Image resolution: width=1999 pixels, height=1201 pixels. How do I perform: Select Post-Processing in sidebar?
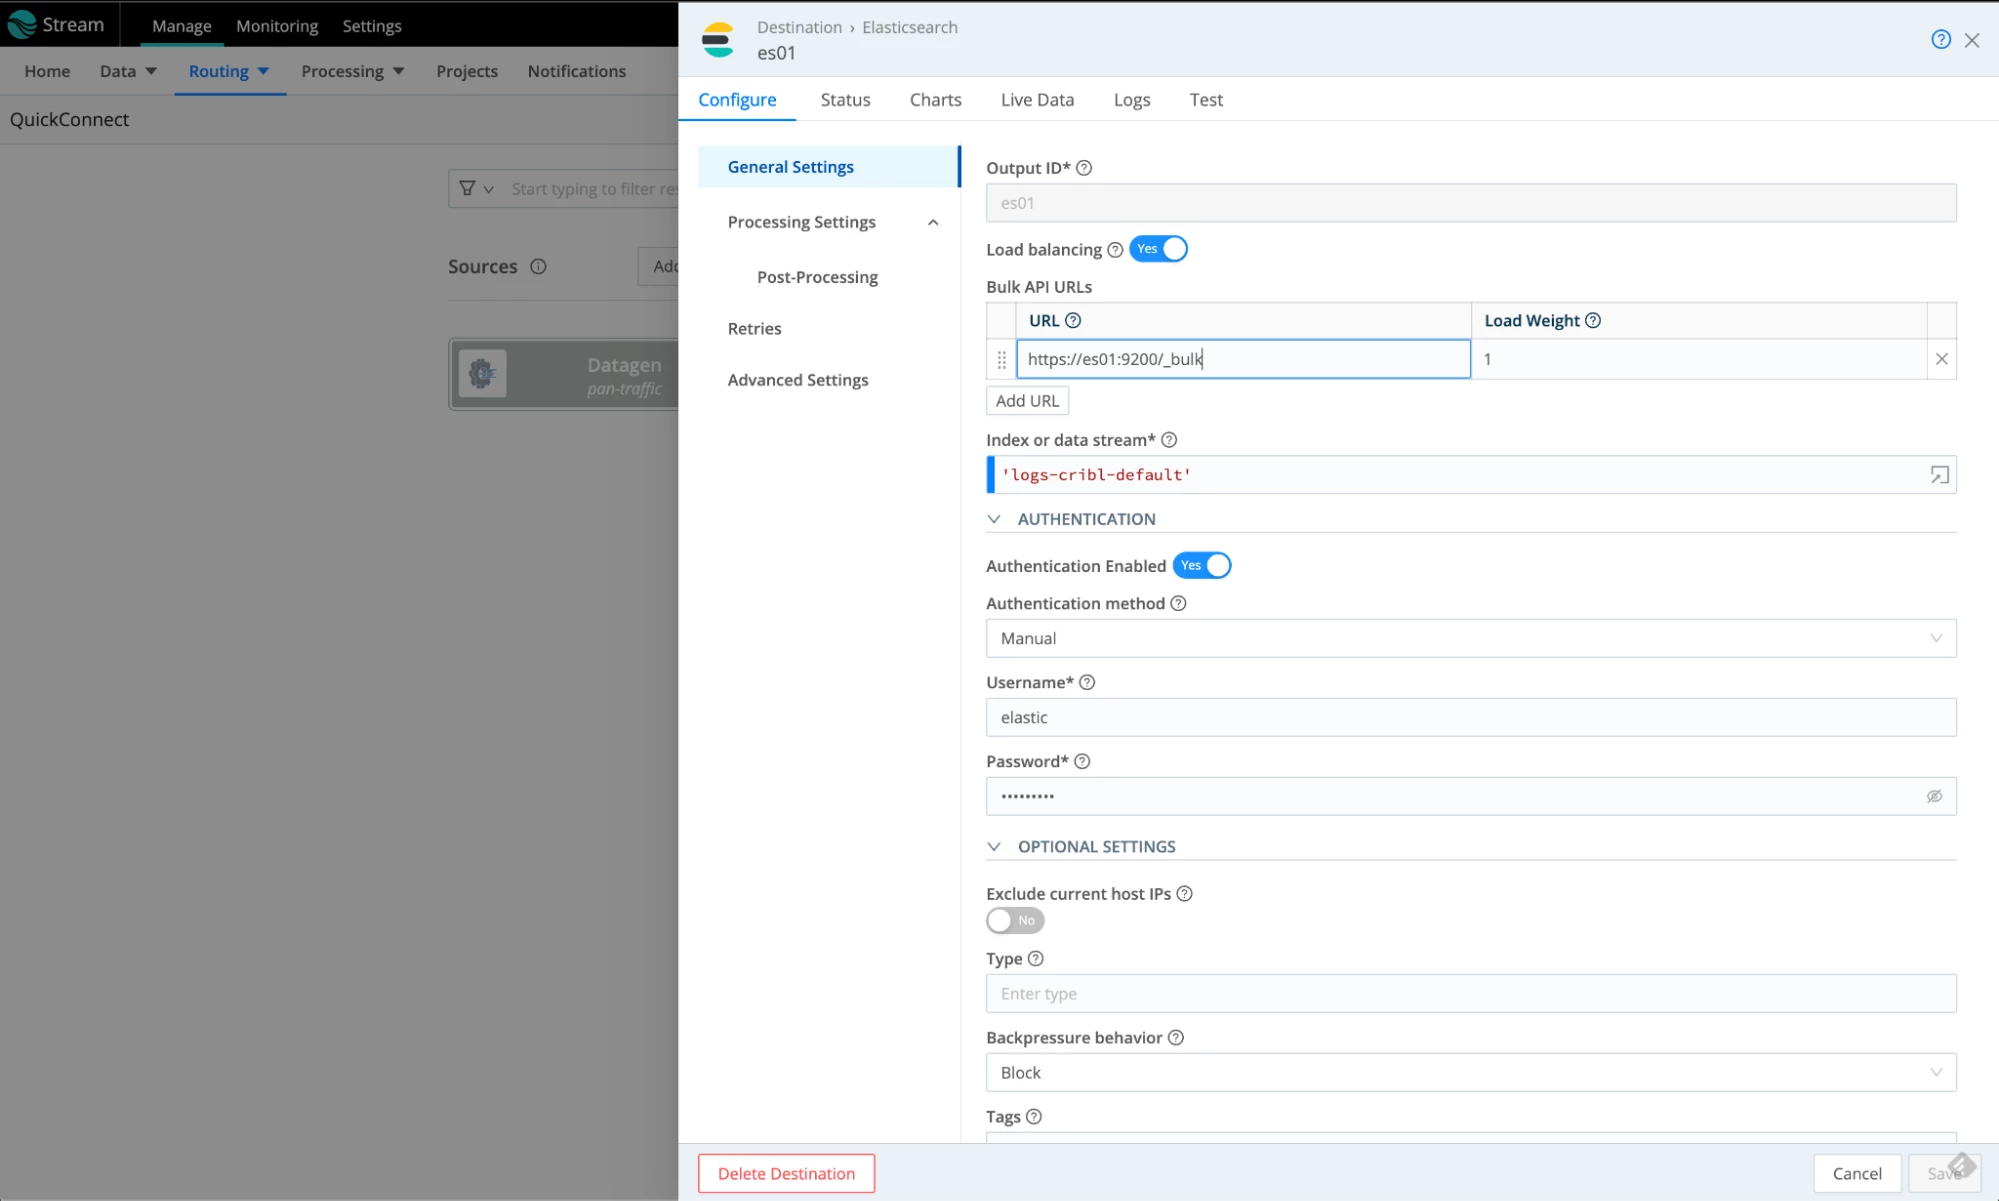click(817, 277)
